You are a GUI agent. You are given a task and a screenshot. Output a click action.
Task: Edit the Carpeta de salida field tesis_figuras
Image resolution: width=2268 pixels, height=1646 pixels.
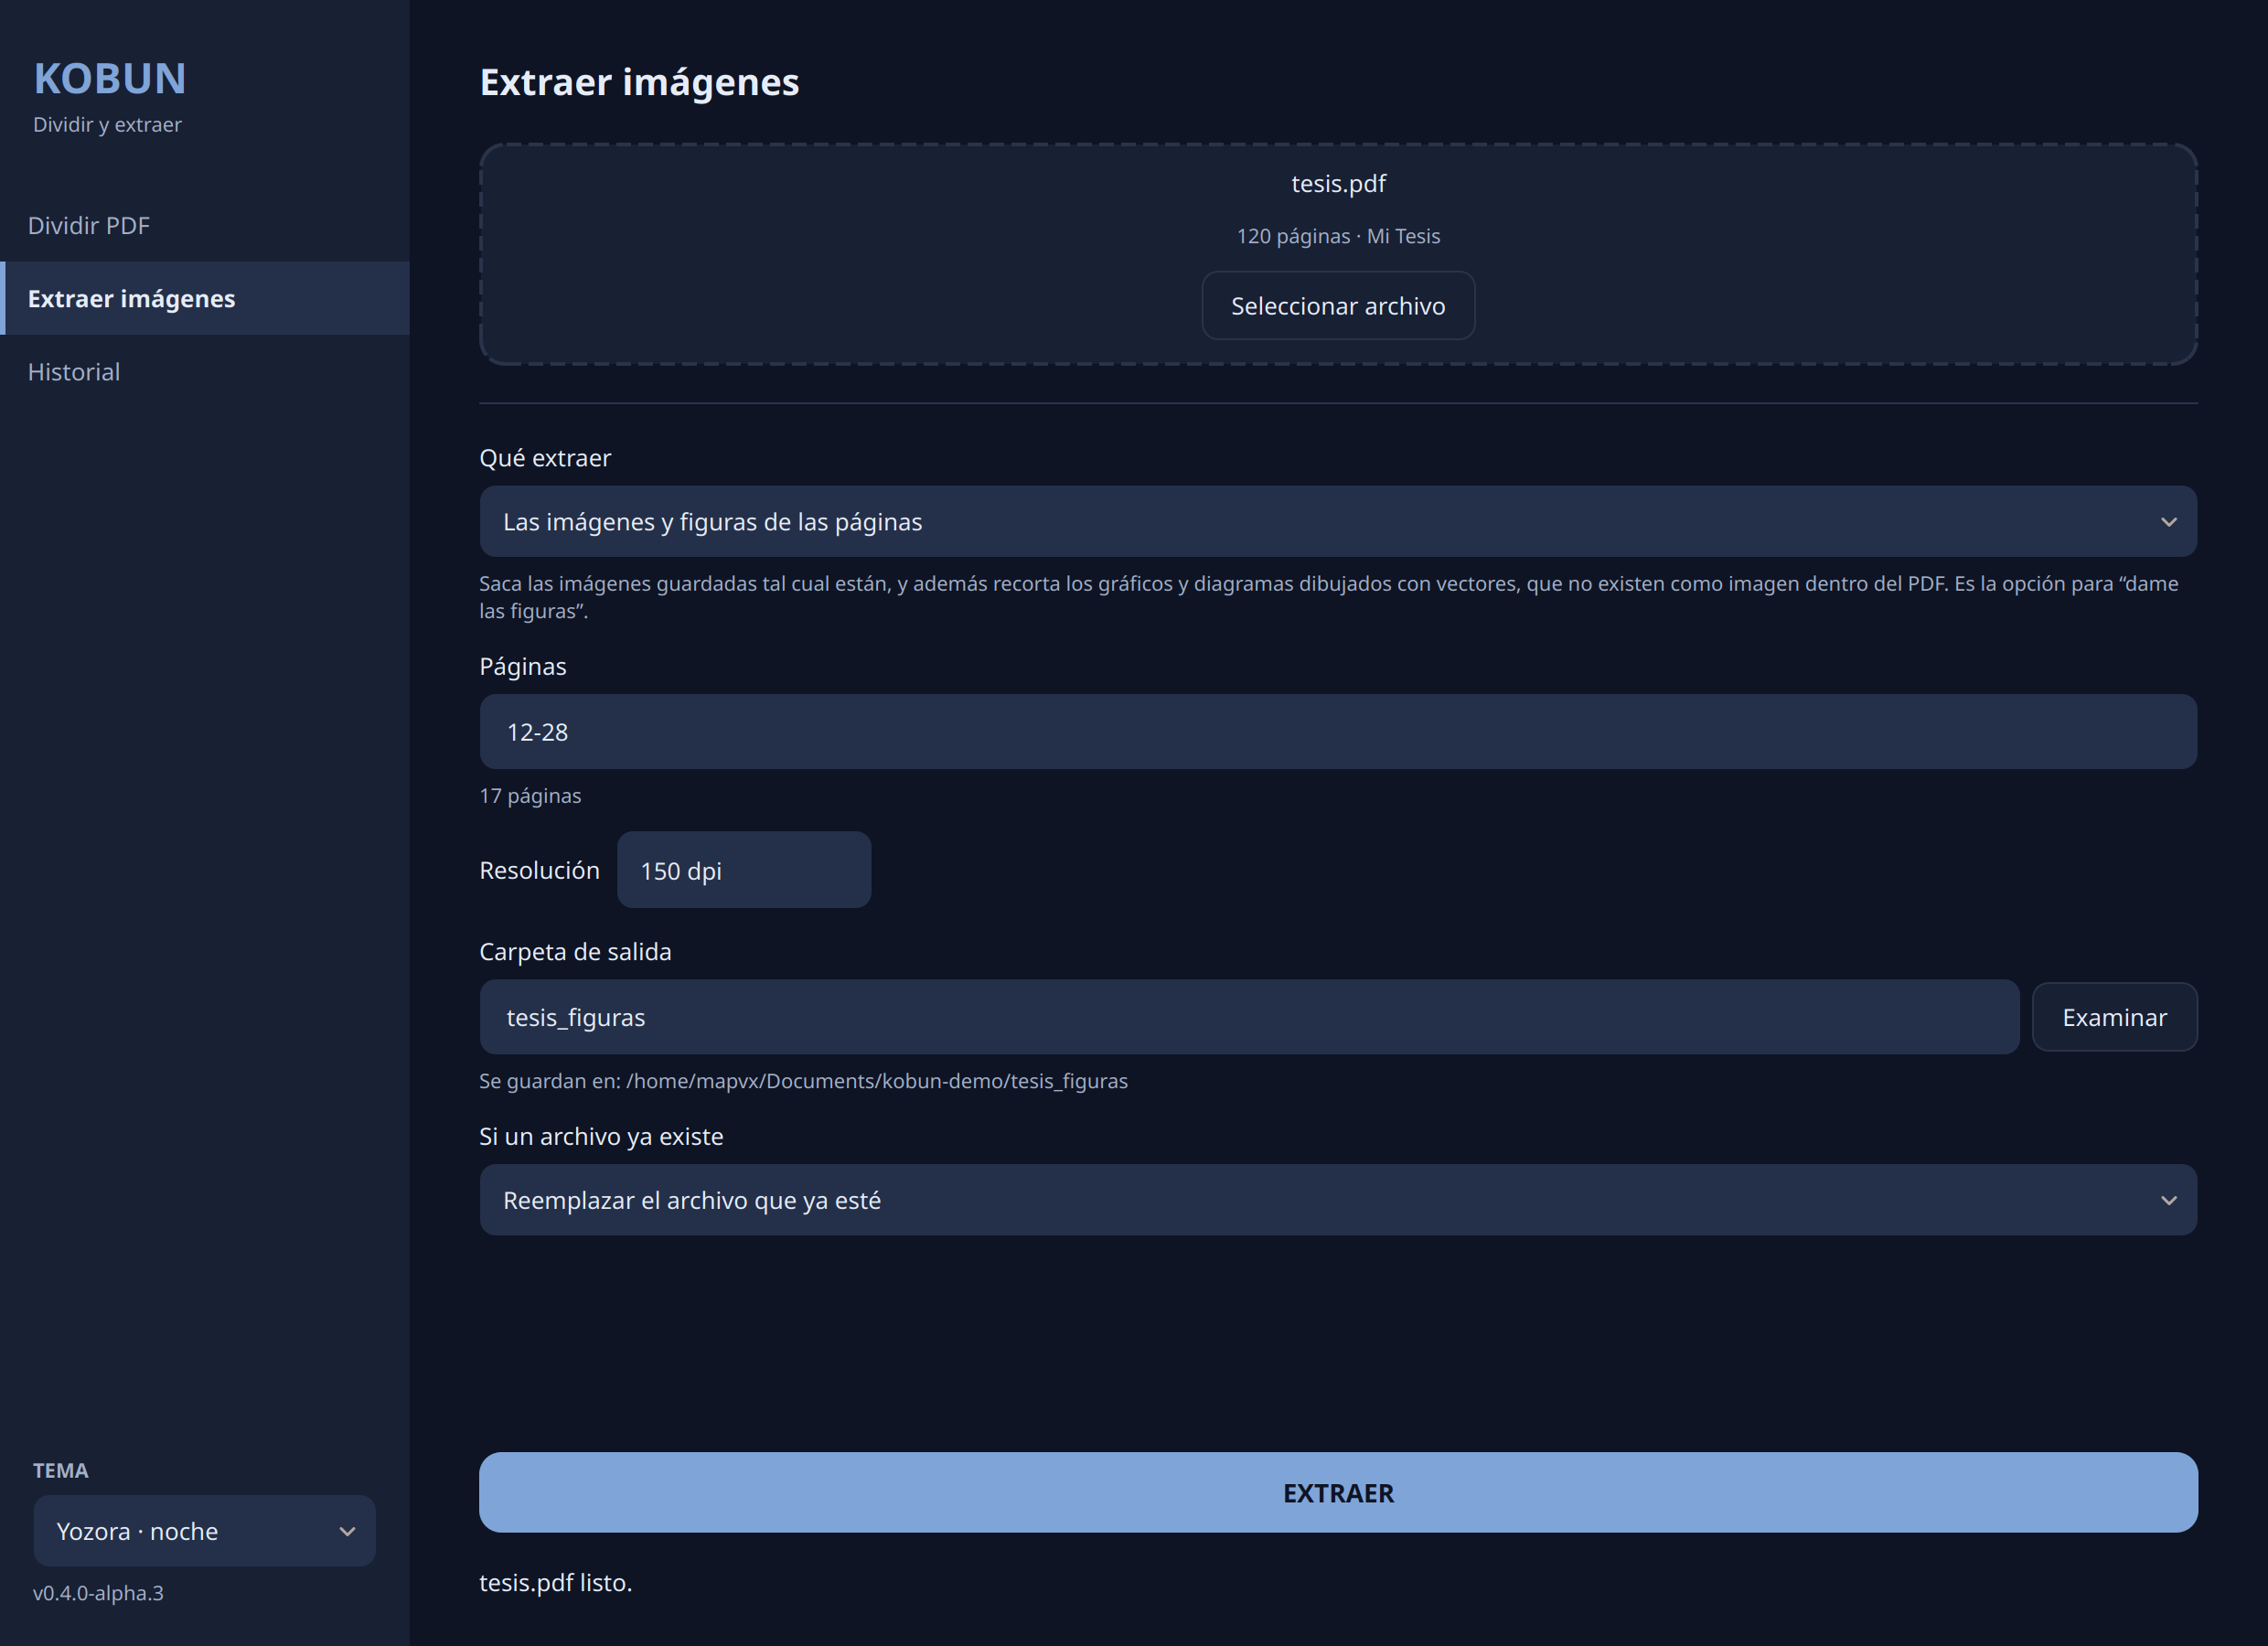click(1249, 1017)
